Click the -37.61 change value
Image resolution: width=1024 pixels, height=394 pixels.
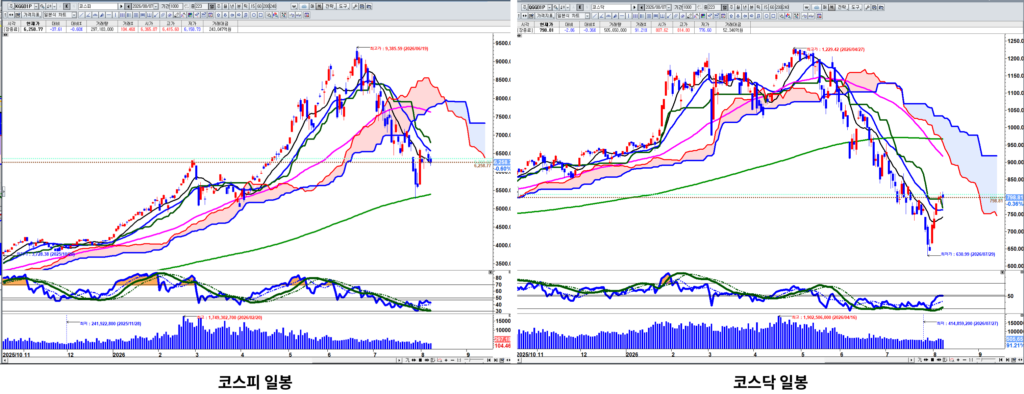point(56,29)
